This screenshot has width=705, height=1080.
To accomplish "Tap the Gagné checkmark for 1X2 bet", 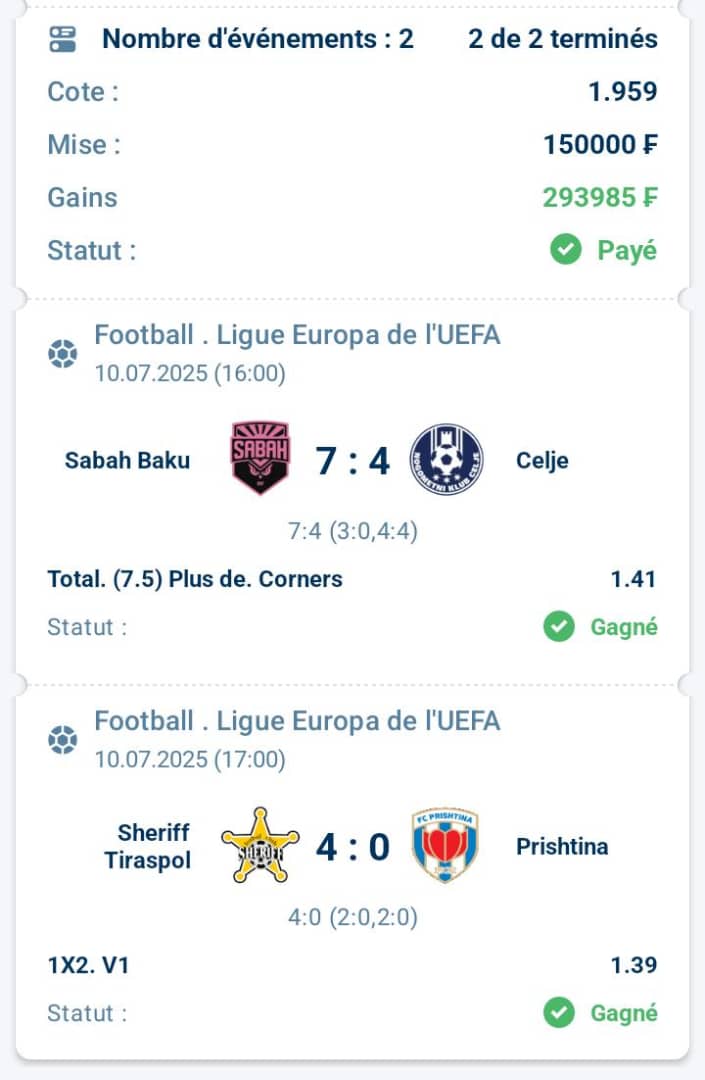I will 559,1012.
